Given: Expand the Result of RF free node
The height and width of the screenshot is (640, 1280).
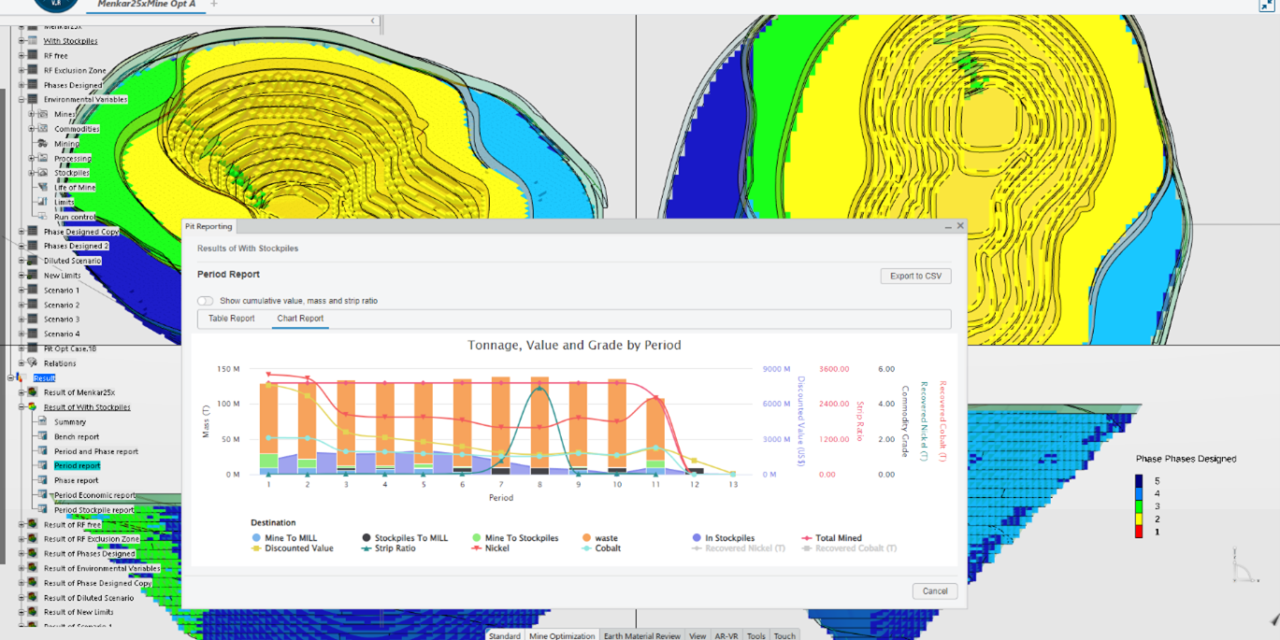Looking at the screenshot, I should [x=21, y=525].
